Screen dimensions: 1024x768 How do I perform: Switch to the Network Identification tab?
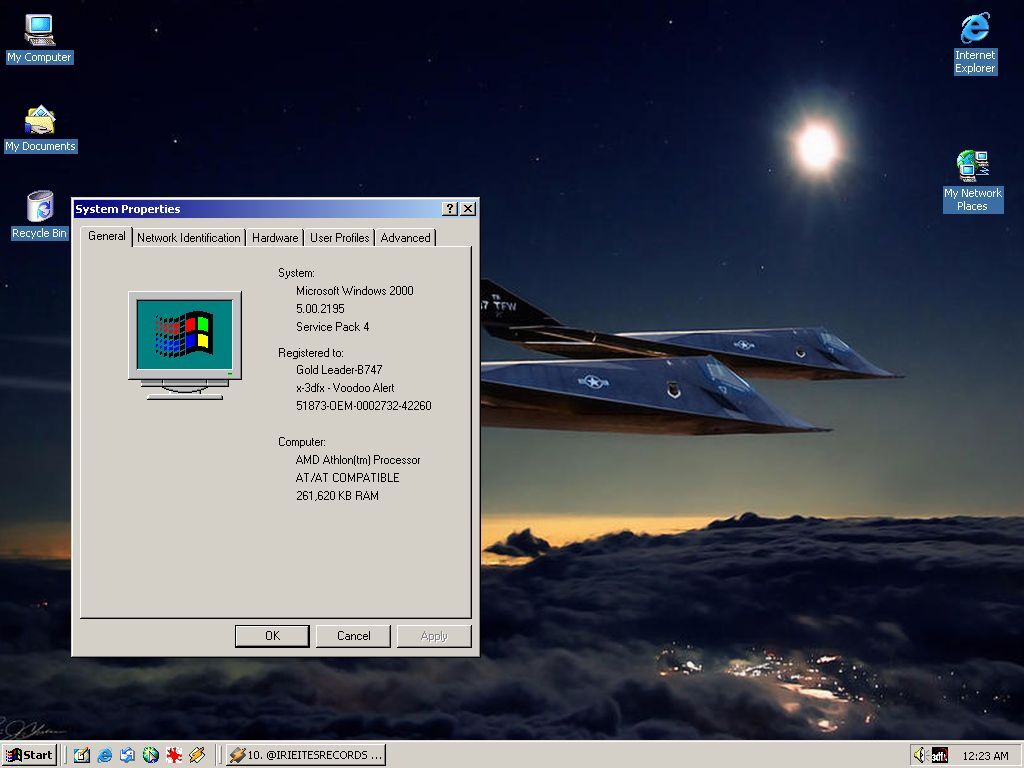[189, 238]
